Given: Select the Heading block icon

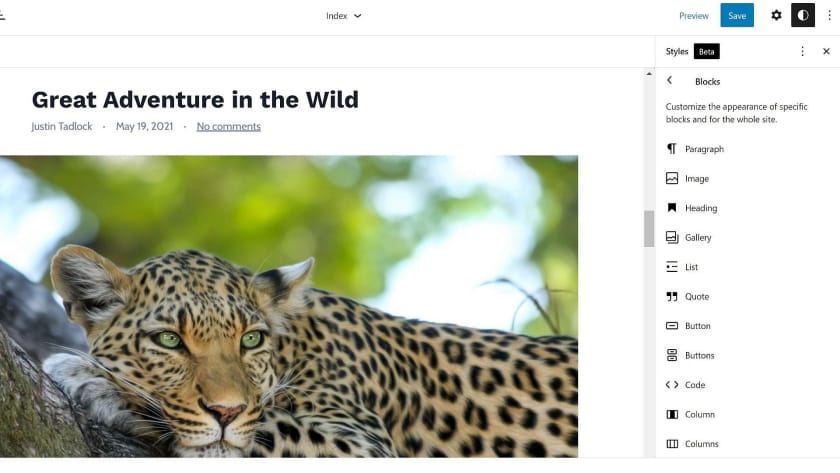Looking at the screenshot, I should pos(672,208).
